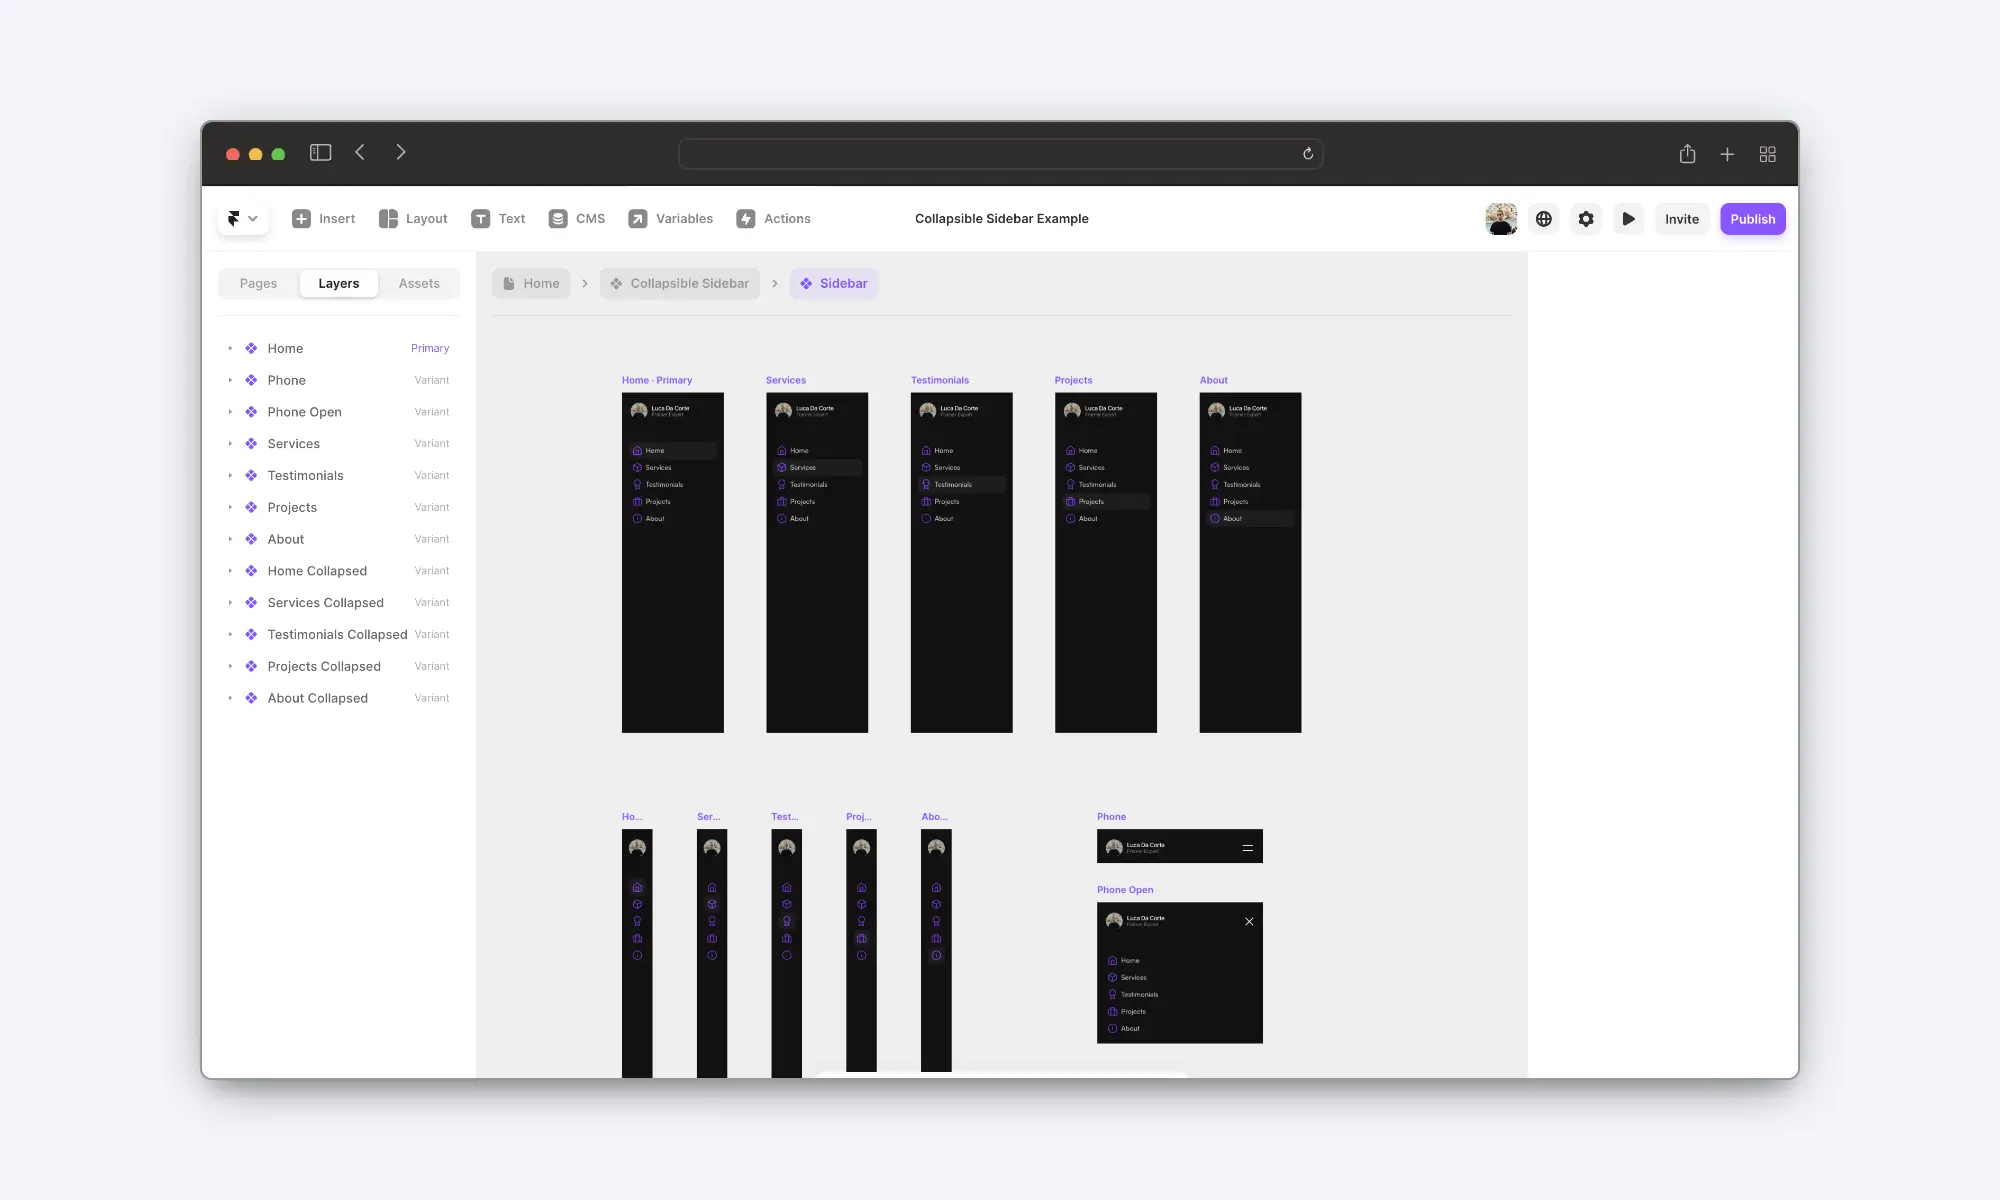Image resolution: width=2000 pixels, height=1200 pixels.
Task: Click hamburger menu in Phone variant
Action: (1247, 848)
